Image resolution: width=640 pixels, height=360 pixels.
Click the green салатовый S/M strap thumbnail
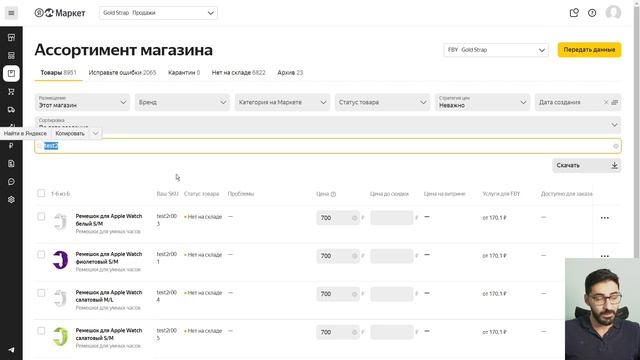[x=60, y=336]
